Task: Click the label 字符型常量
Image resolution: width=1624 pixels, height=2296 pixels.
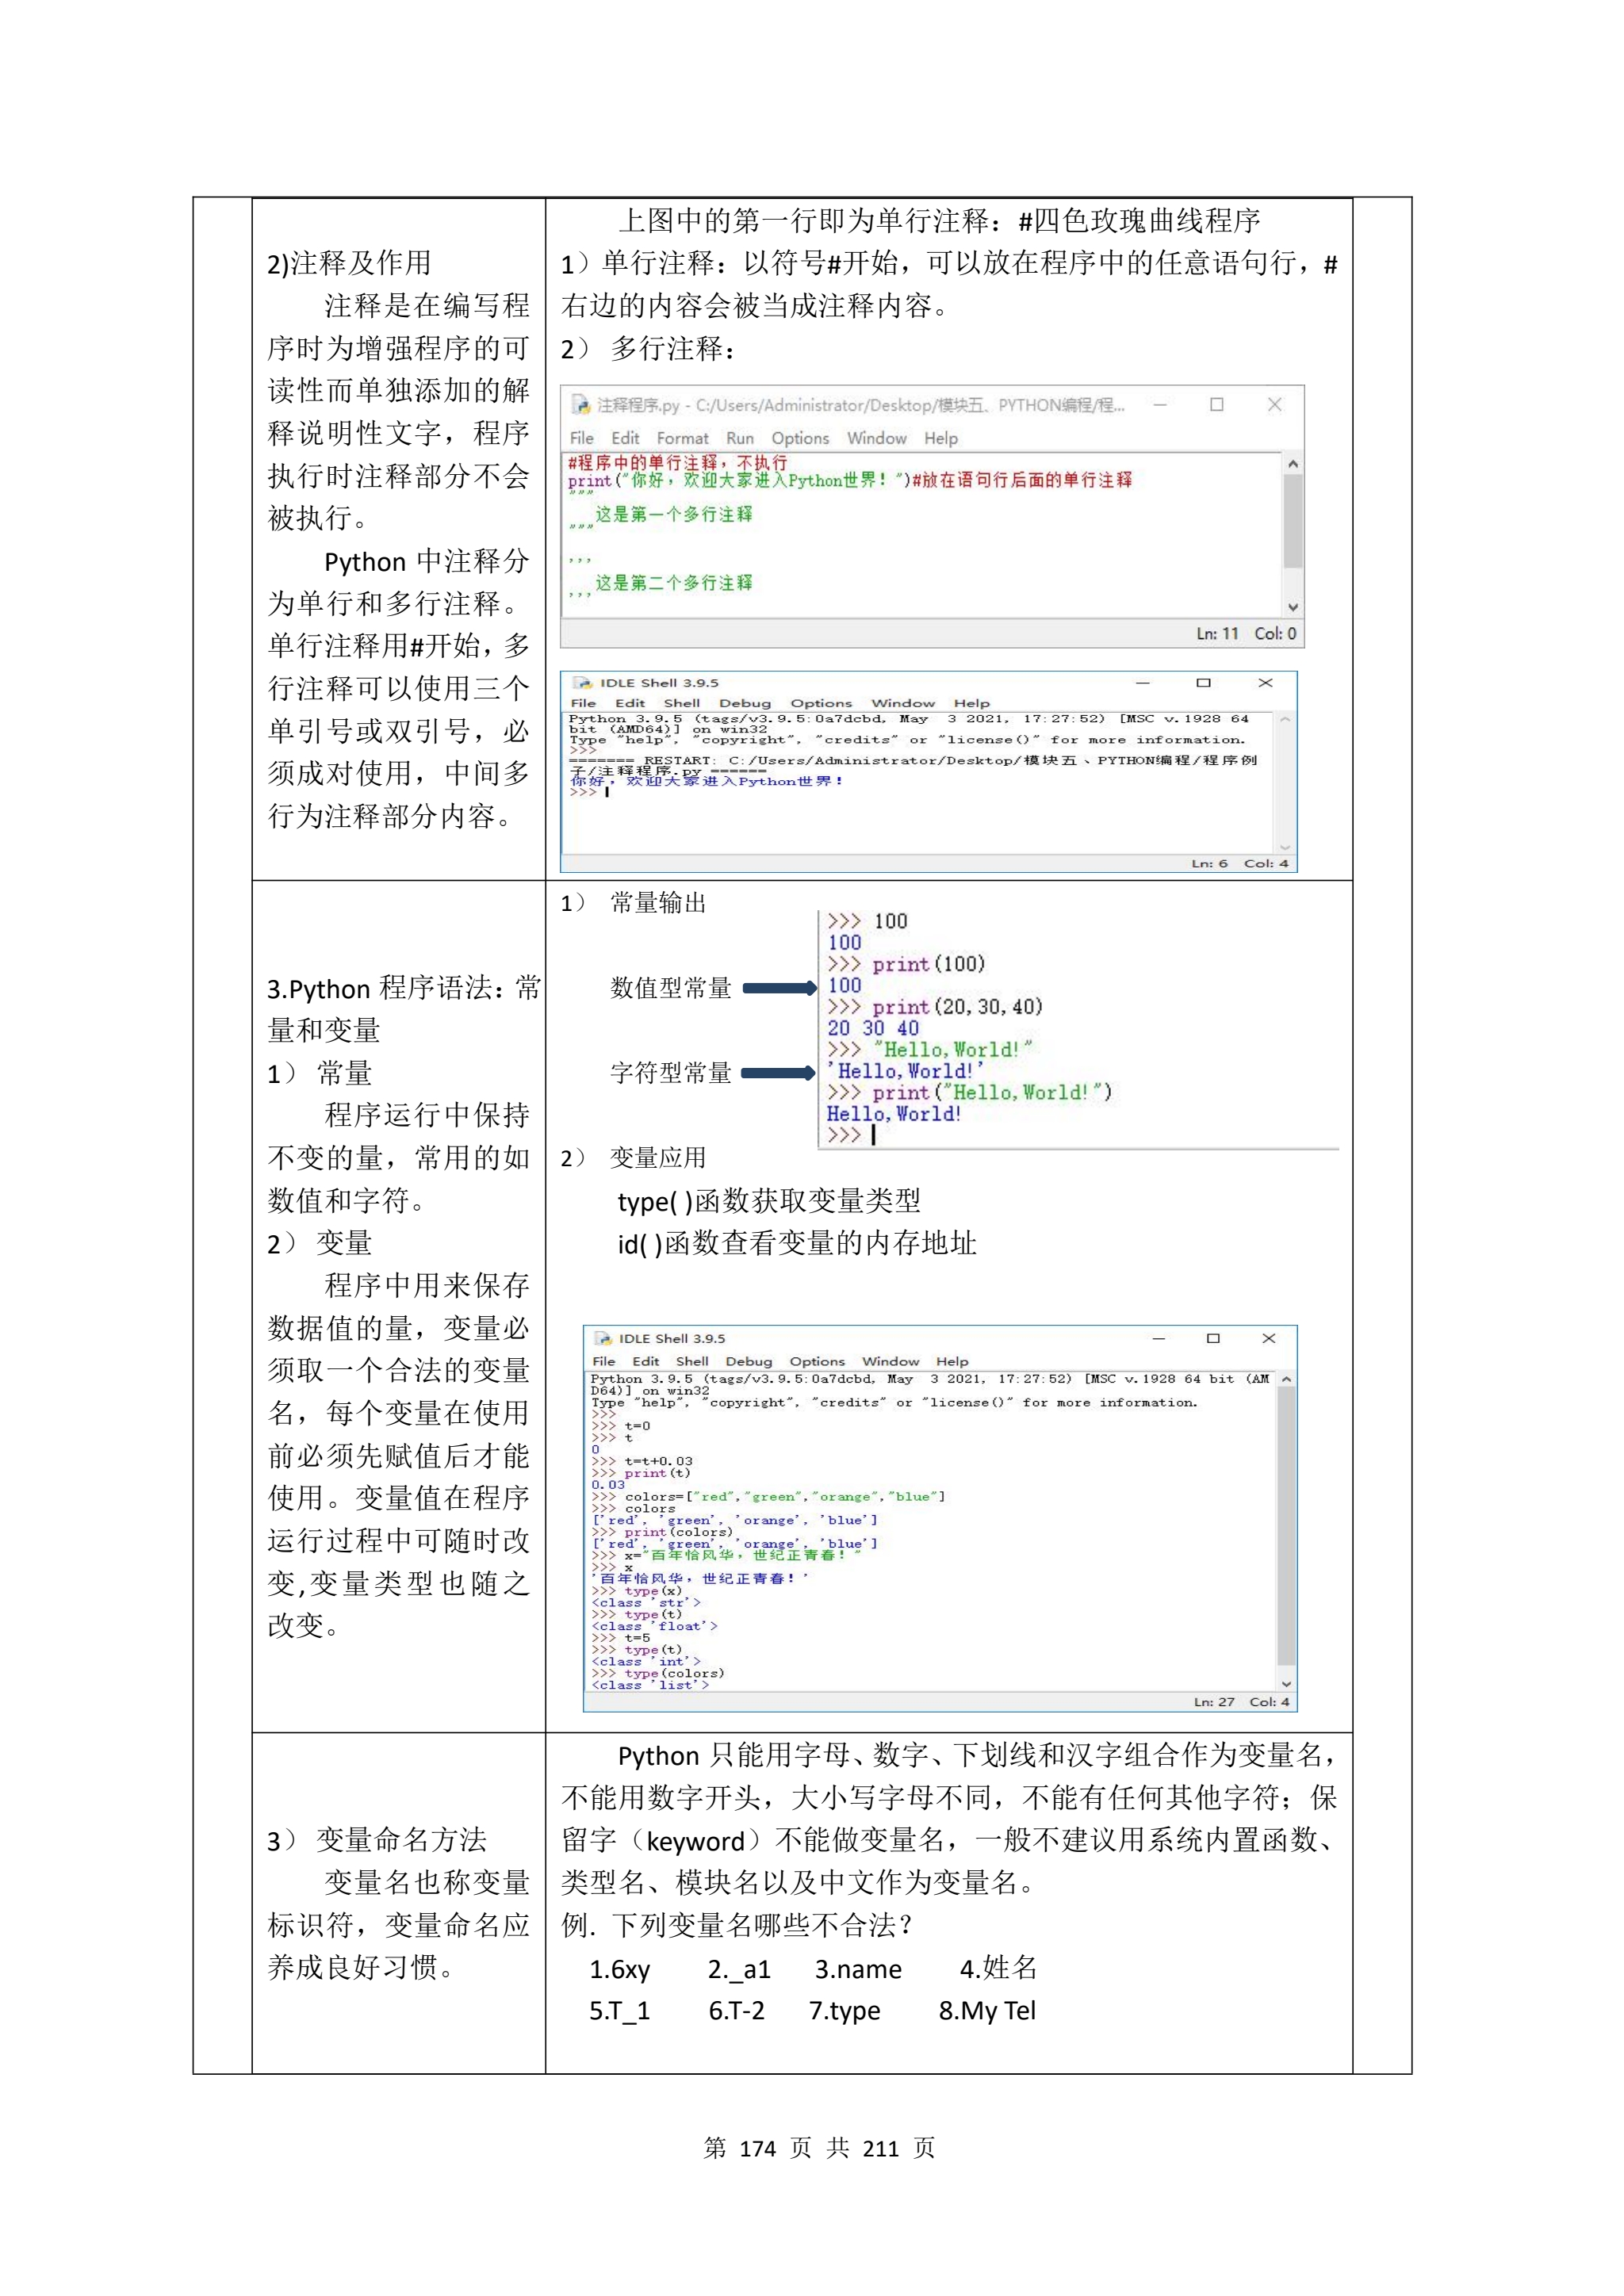Action: (x=671, y=1074)
